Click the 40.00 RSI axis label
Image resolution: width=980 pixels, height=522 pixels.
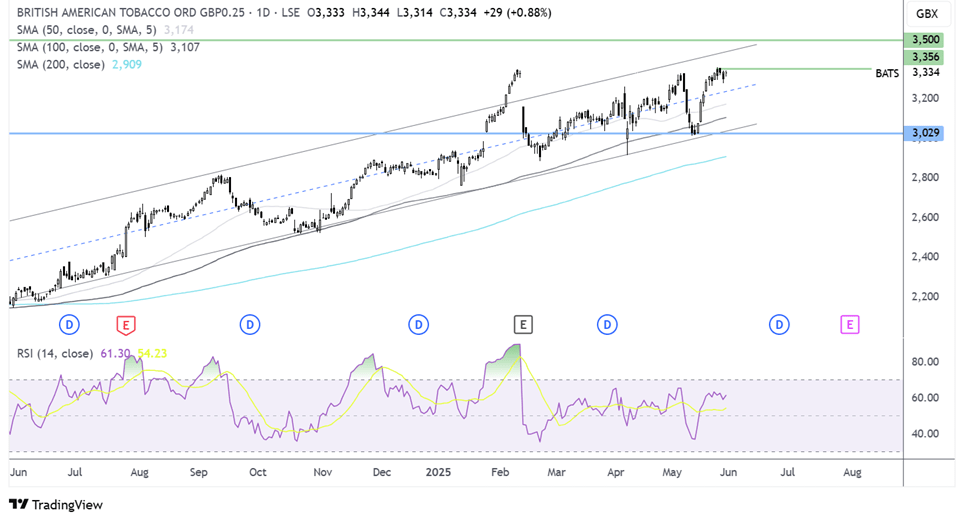coord(925,434)
